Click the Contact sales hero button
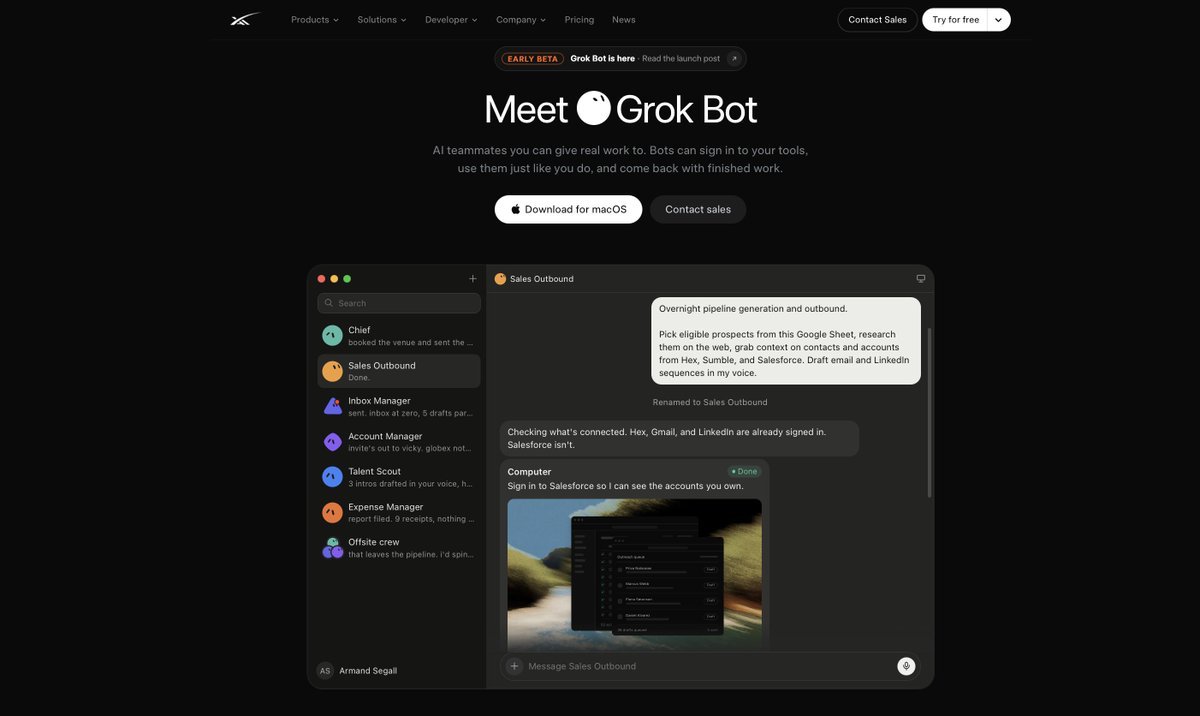This screenshot has width=1200, height=716. pyautogui.click(x=698, y=209)
